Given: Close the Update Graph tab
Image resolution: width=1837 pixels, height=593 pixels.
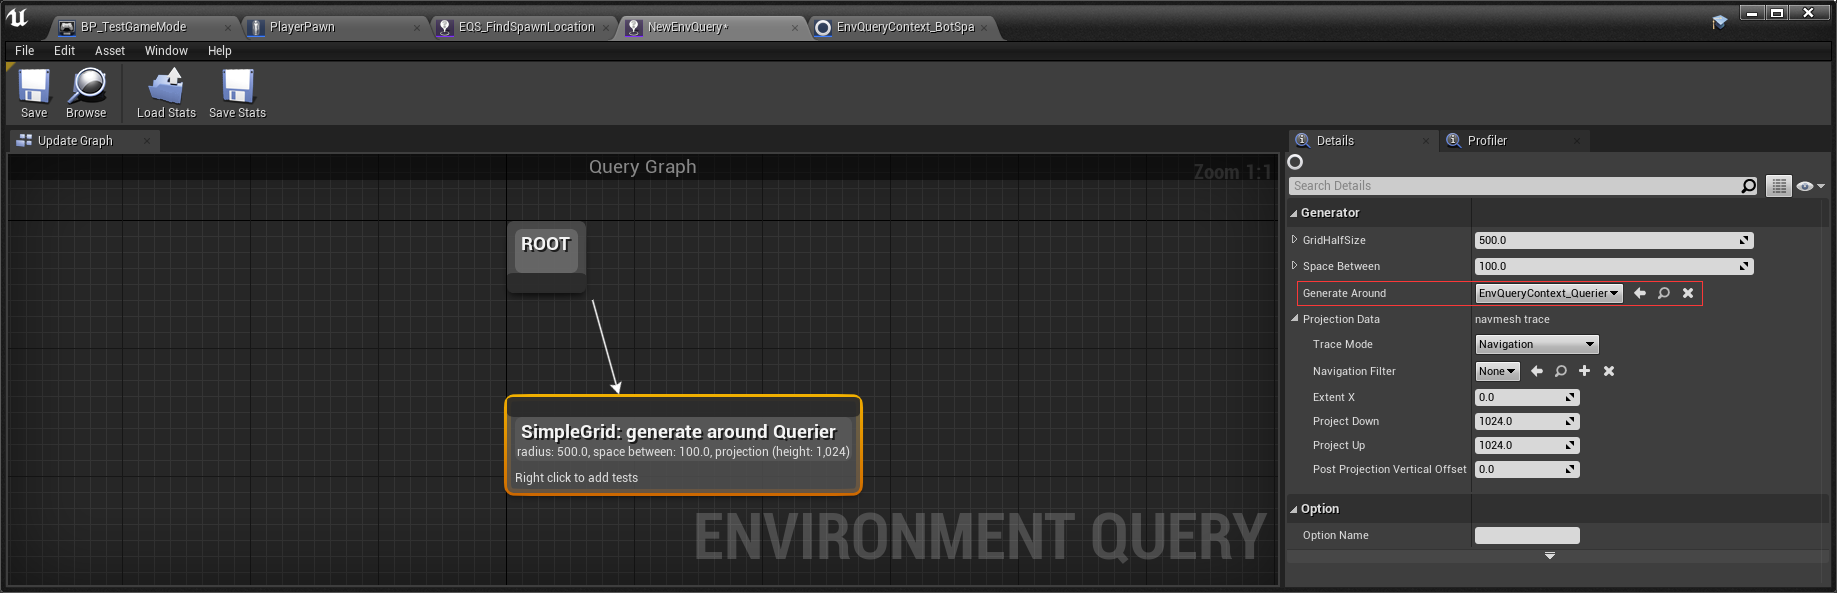Looking at the screenshot, I should (x=147, y=141).
